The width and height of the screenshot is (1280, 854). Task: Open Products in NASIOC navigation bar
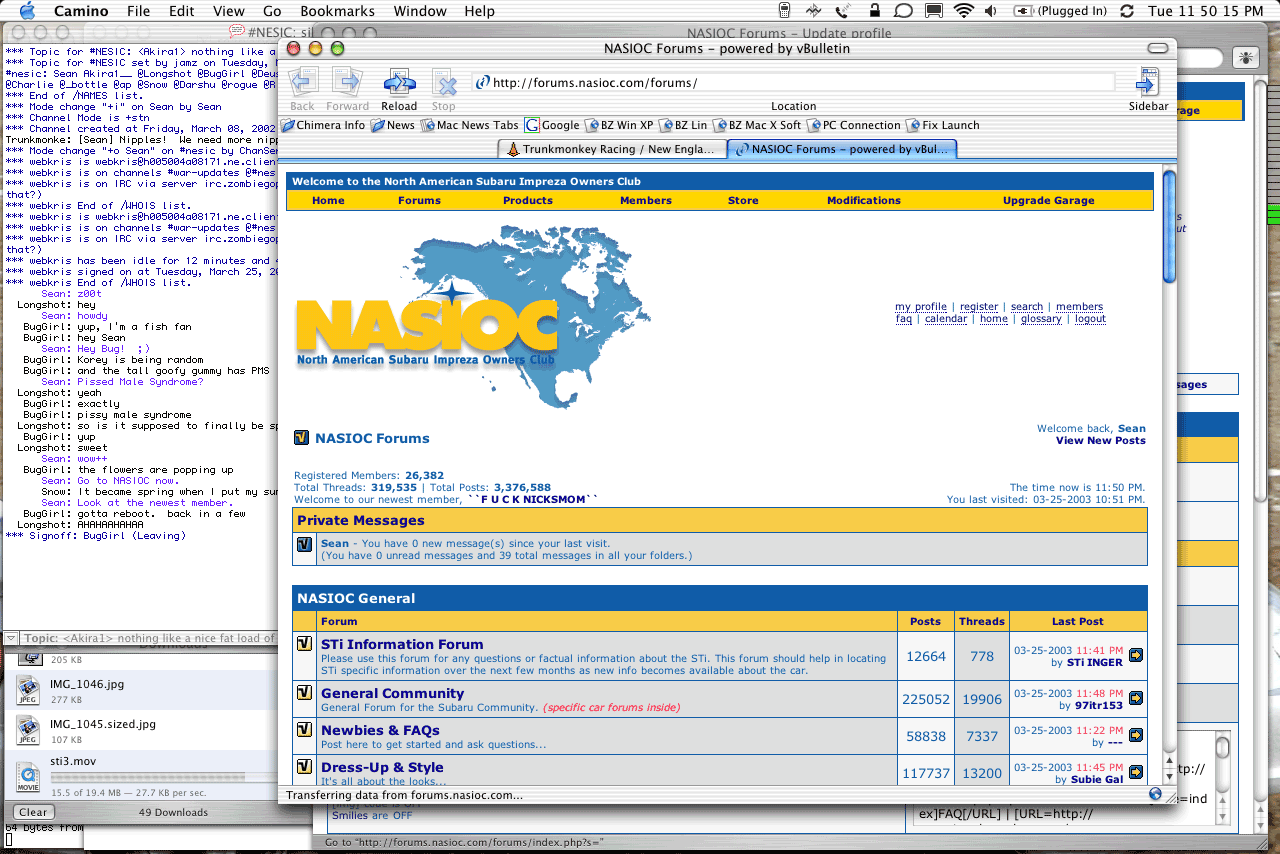point(528,200)
